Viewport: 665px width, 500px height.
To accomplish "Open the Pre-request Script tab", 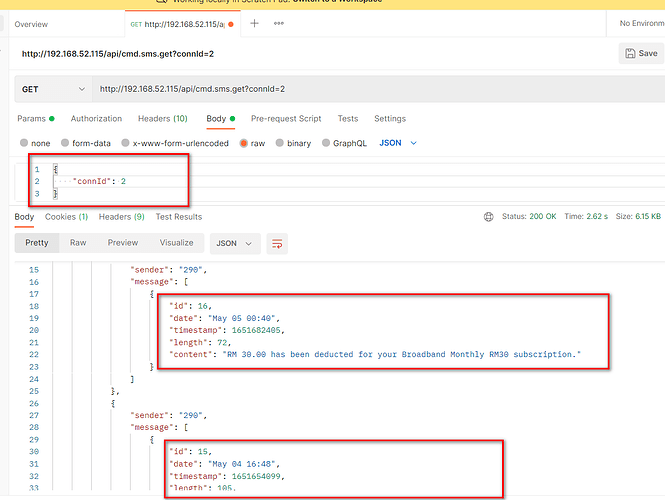I will [286, 118].
